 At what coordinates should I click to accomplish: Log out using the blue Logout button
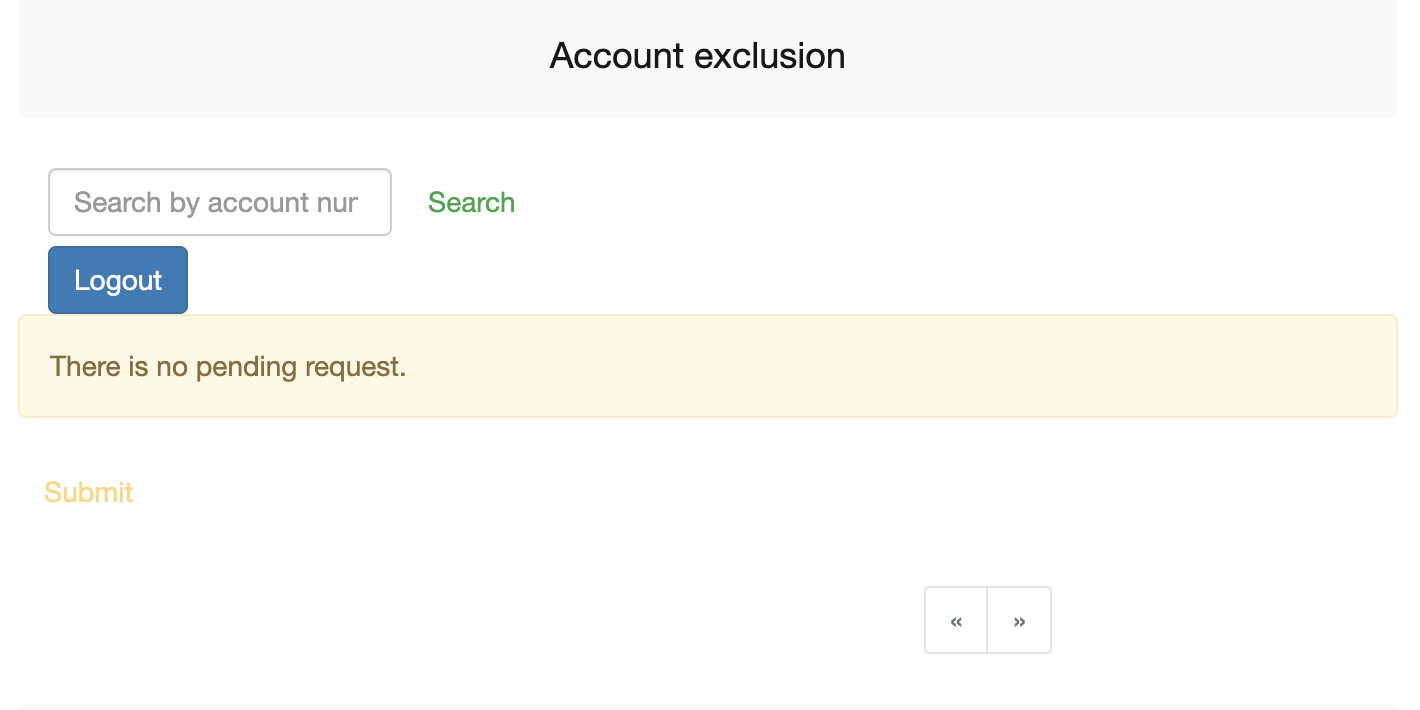(118, 280)
